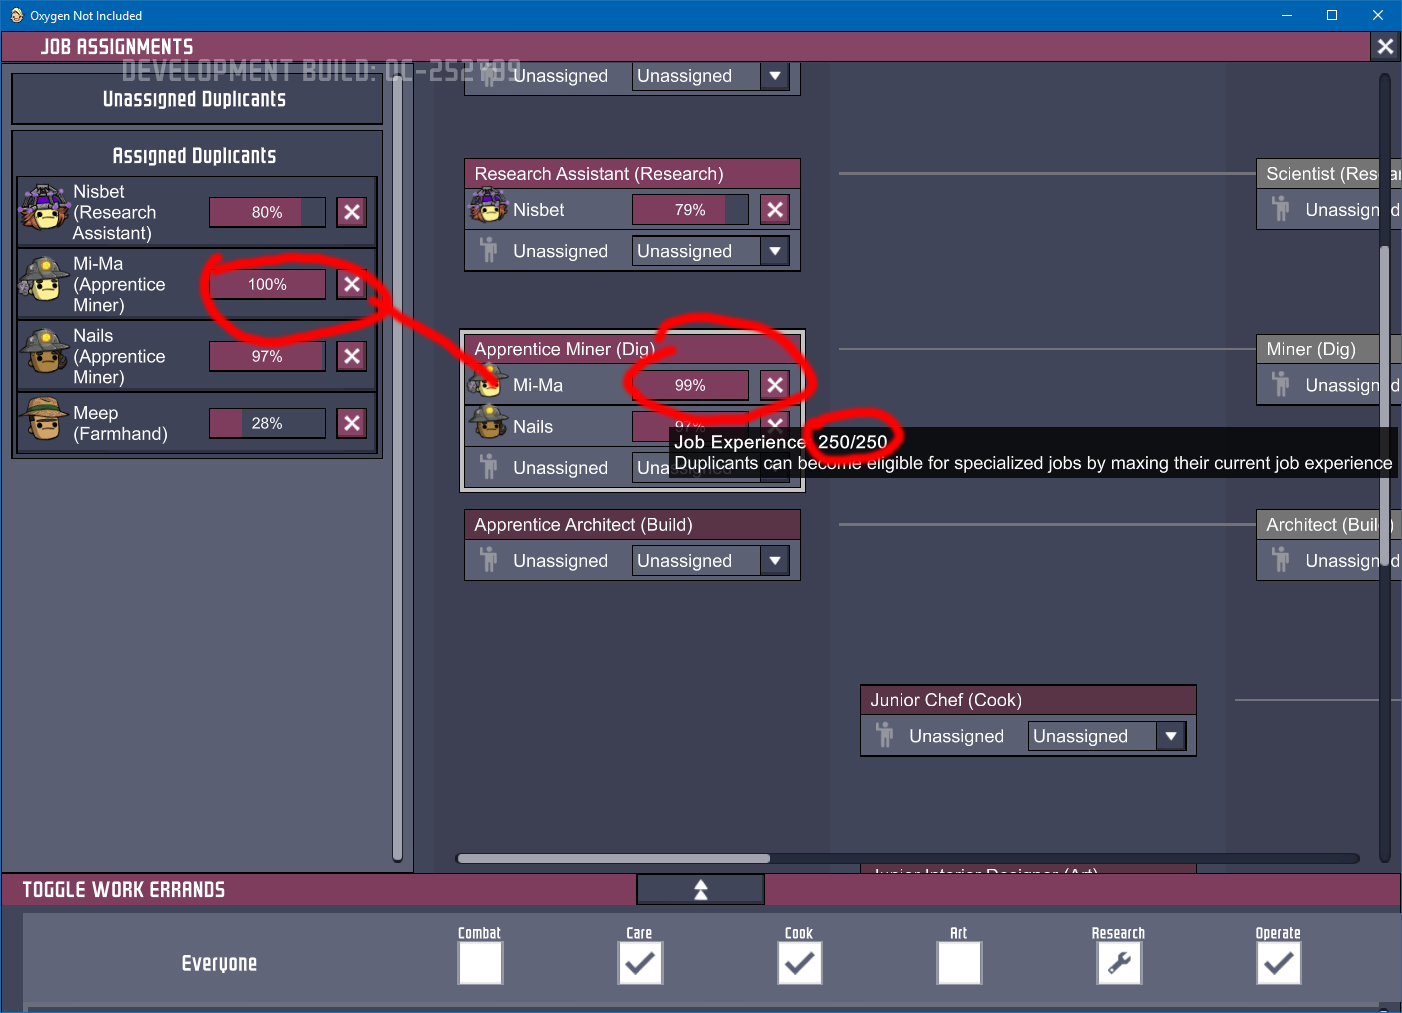Toggle the Combat errand checkbox for Everyone

click(x=480, y=964)
